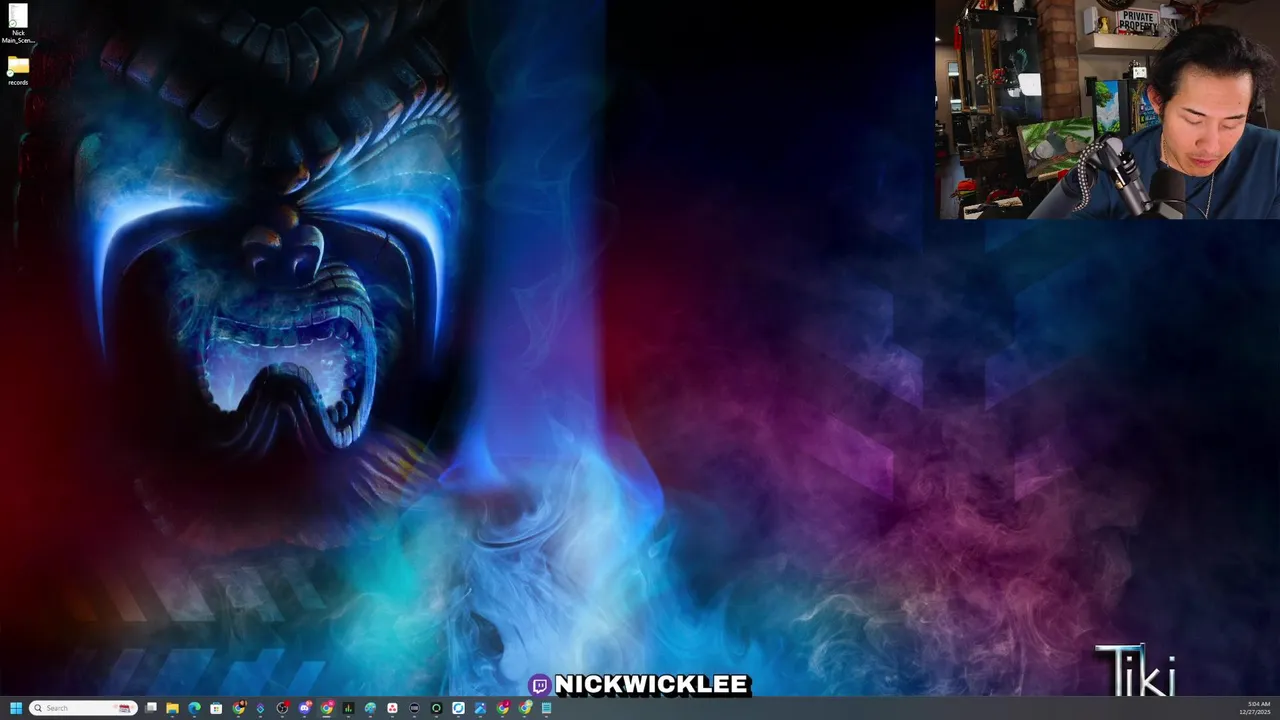Open the green ring app in taskbar
This screenshot has height=720, width=1280.
[x=436, y=708]
